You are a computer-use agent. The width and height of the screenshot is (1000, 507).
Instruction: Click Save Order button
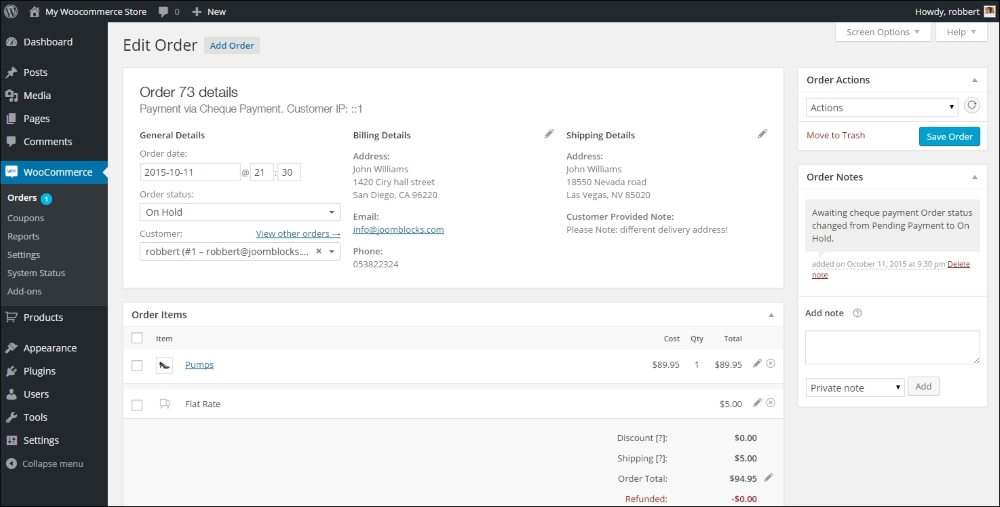[949, 136]
